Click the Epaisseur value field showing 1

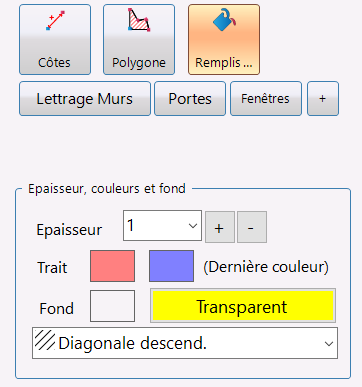click(153, 225)
